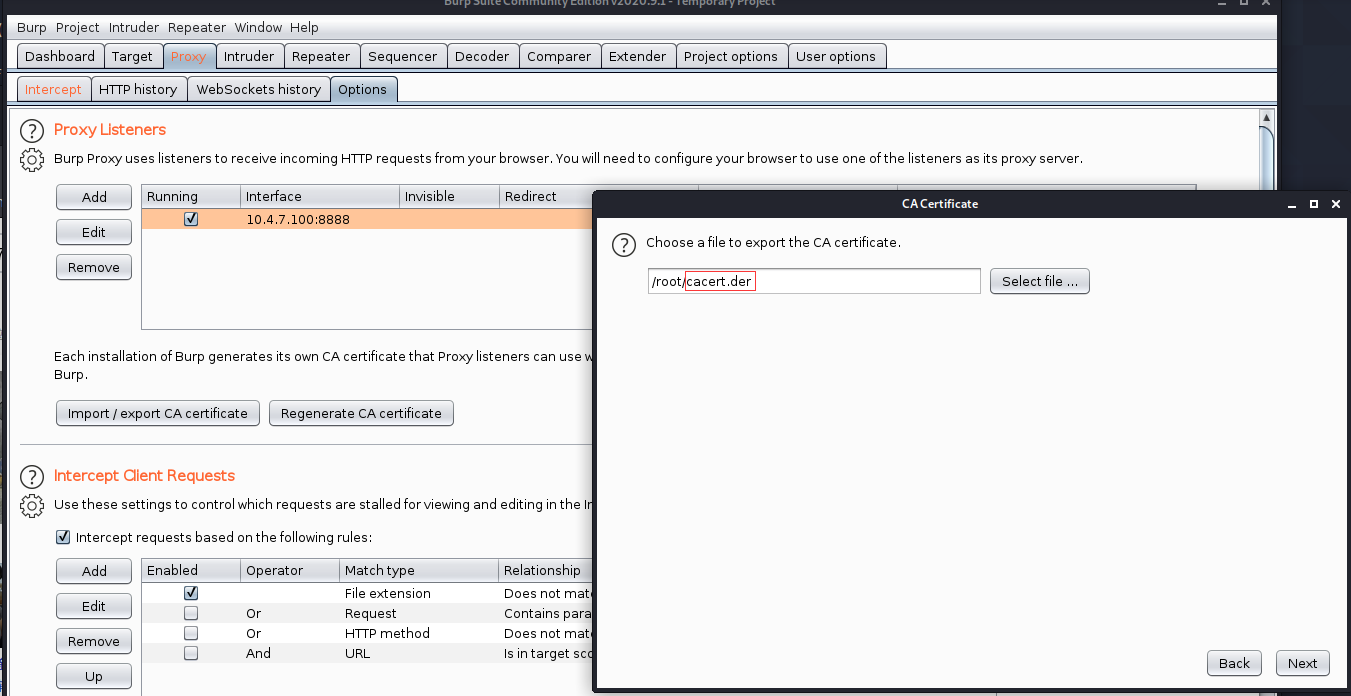Click the options panel vertical scrollbar
Image resolution: width=1351 pixels, height=696 pixels.
(x=1267, y=160)
